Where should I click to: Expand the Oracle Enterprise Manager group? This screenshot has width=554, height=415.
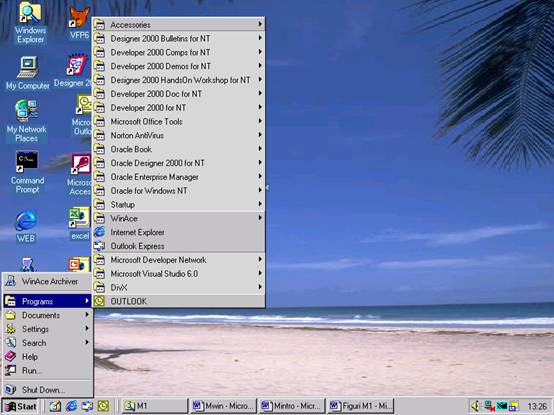point(178,177)
